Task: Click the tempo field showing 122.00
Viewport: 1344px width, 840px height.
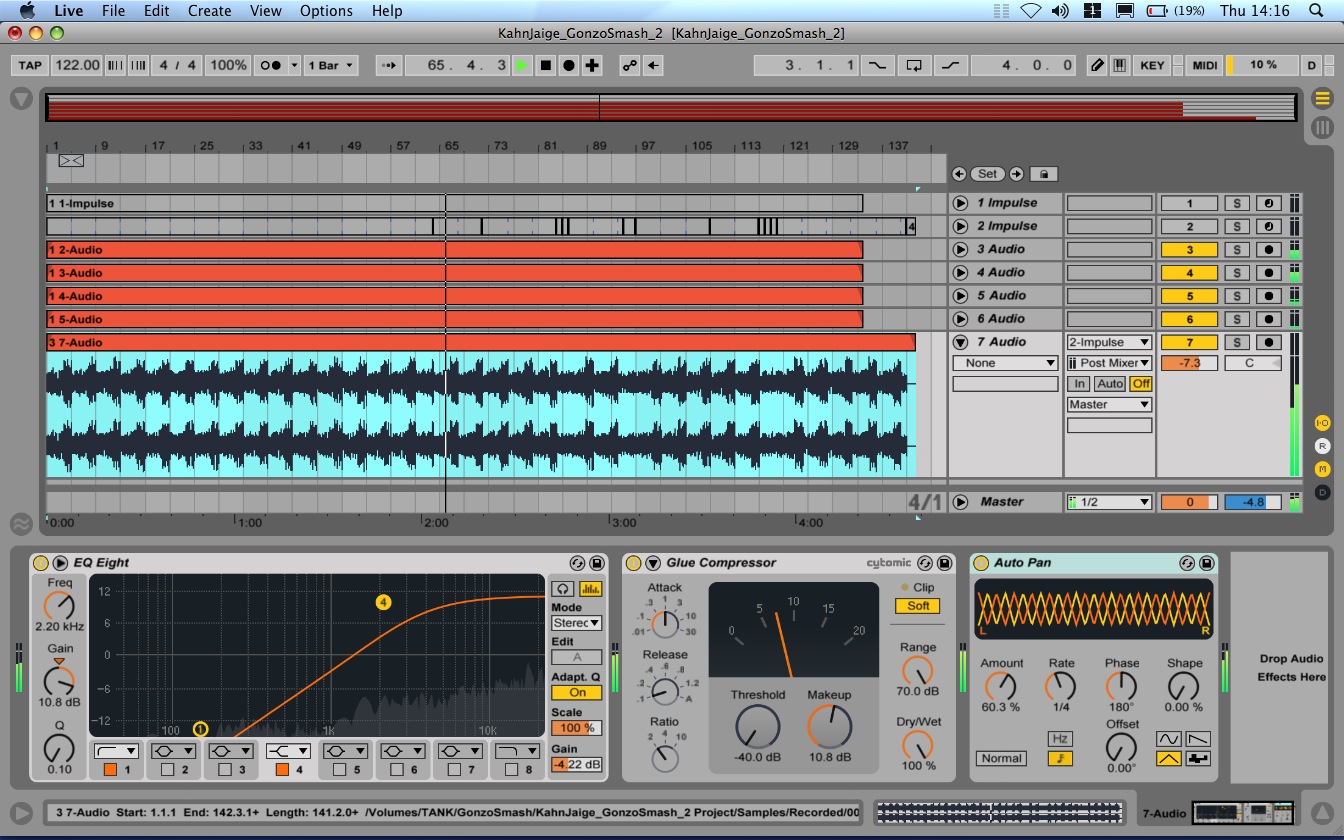Action: tap(77, 65)
